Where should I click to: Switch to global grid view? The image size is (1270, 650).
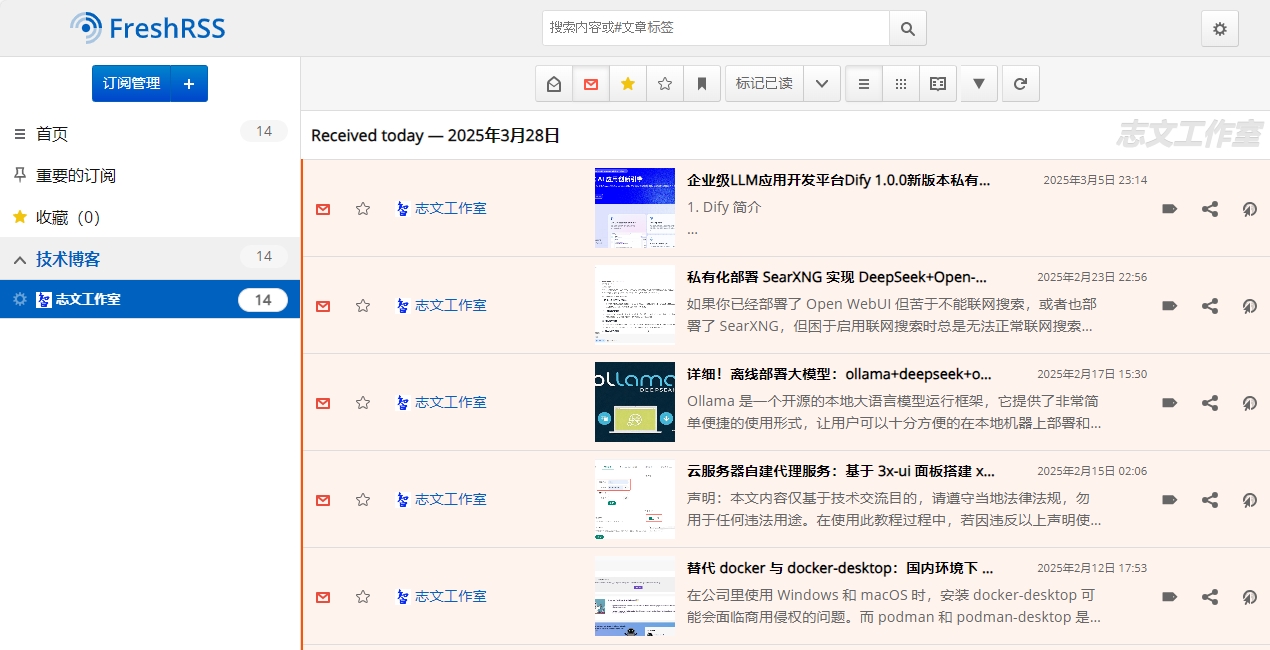[x=901, y=84]
